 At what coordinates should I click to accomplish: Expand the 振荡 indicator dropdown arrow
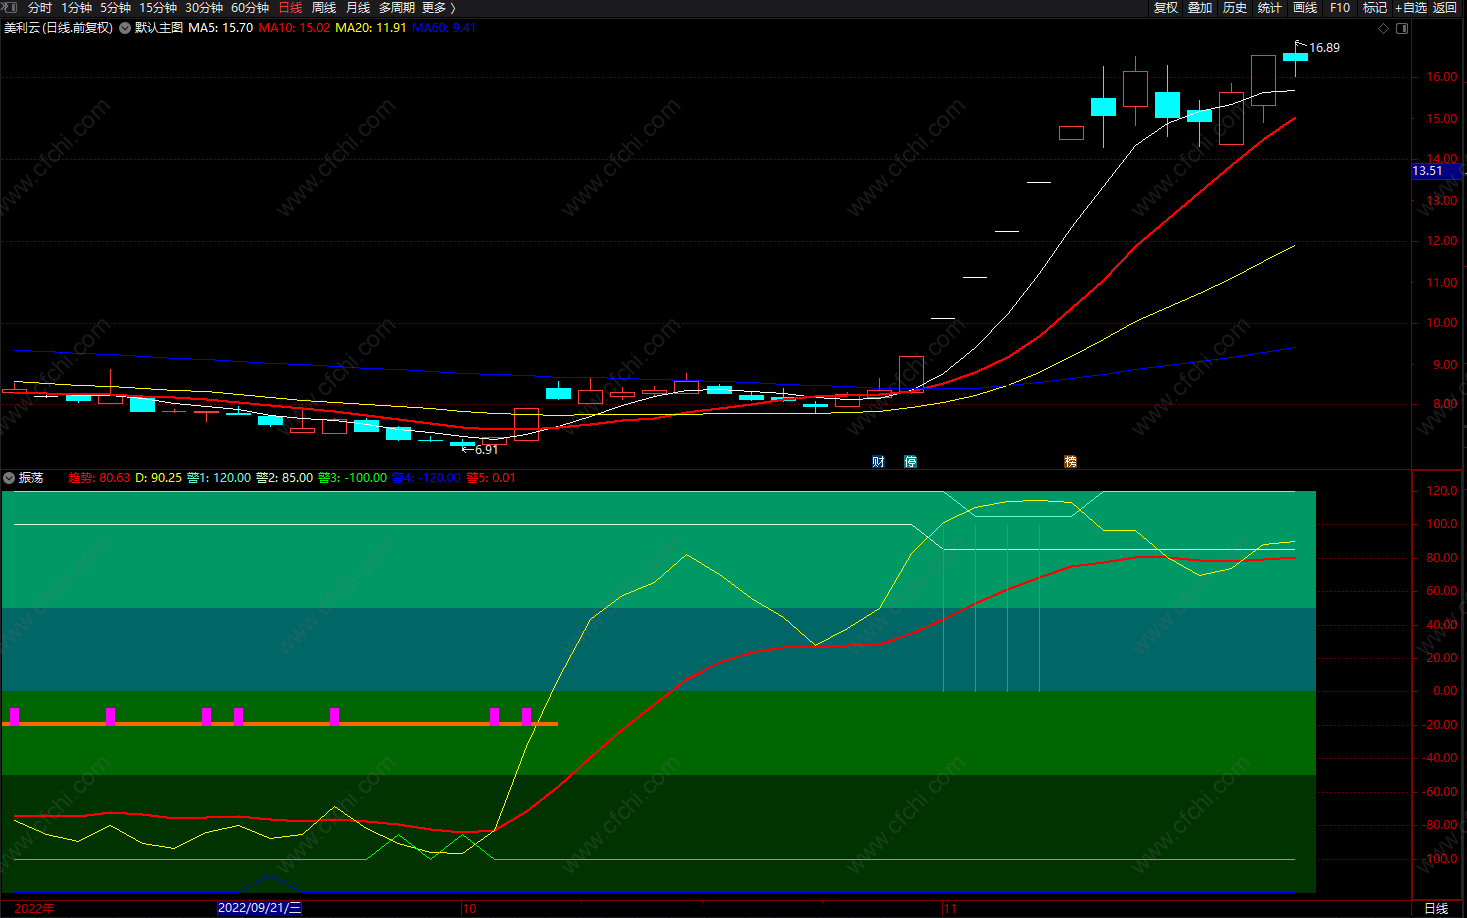click(9, 478)
